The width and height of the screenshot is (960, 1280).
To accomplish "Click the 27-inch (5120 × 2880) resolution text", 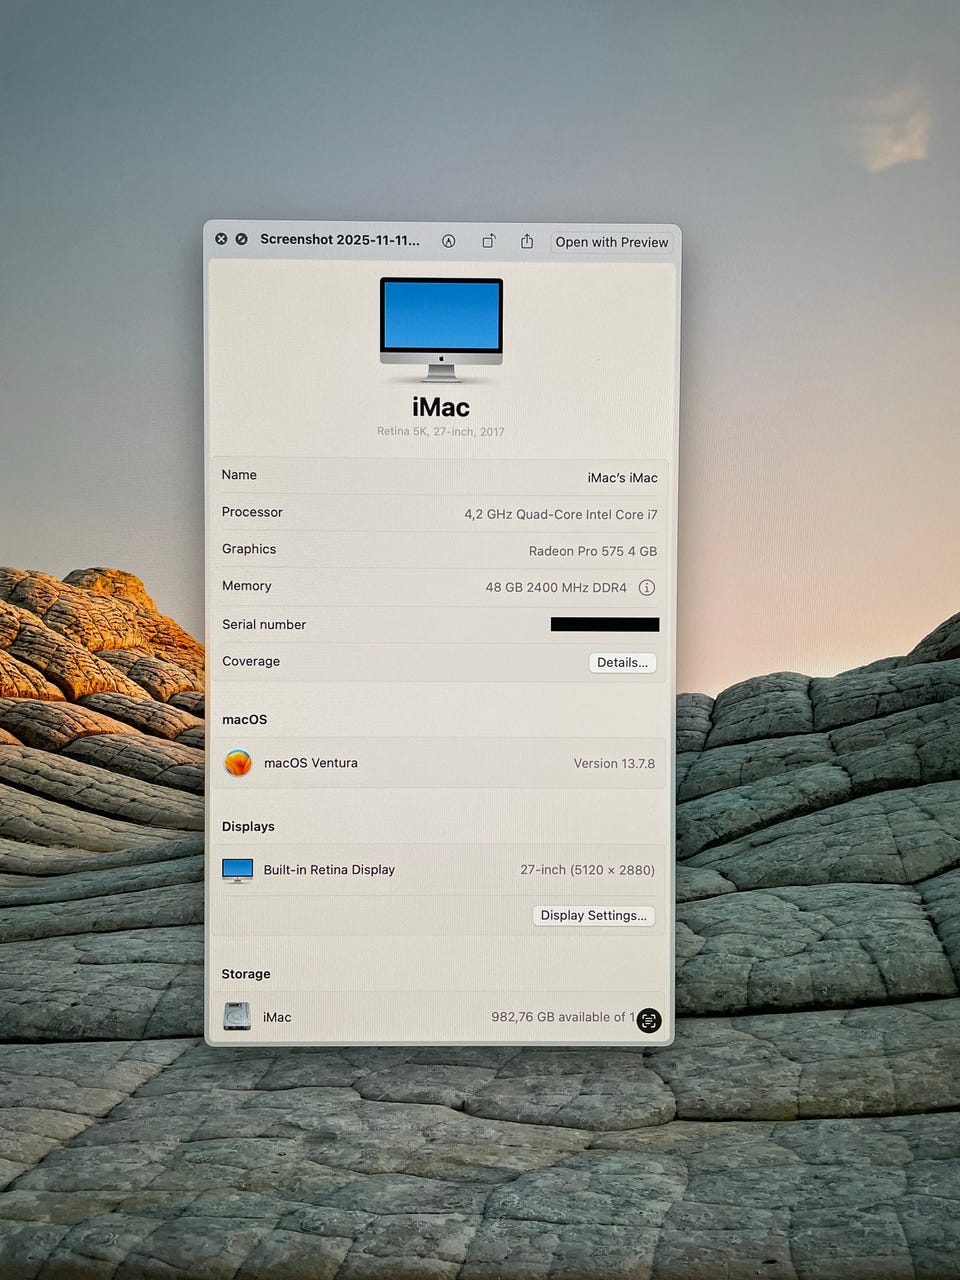I will 588,870.
